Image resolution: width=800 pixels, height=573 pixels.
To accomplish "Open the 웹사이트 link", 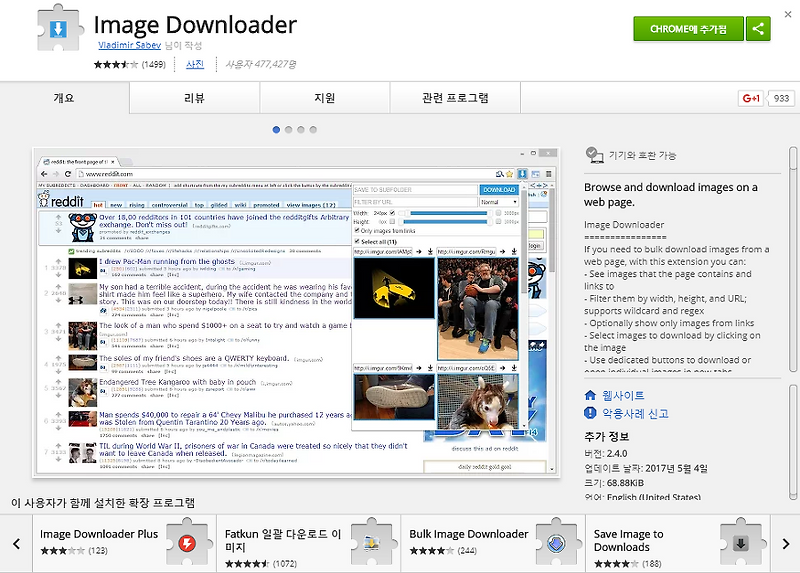I will [623, 395].
